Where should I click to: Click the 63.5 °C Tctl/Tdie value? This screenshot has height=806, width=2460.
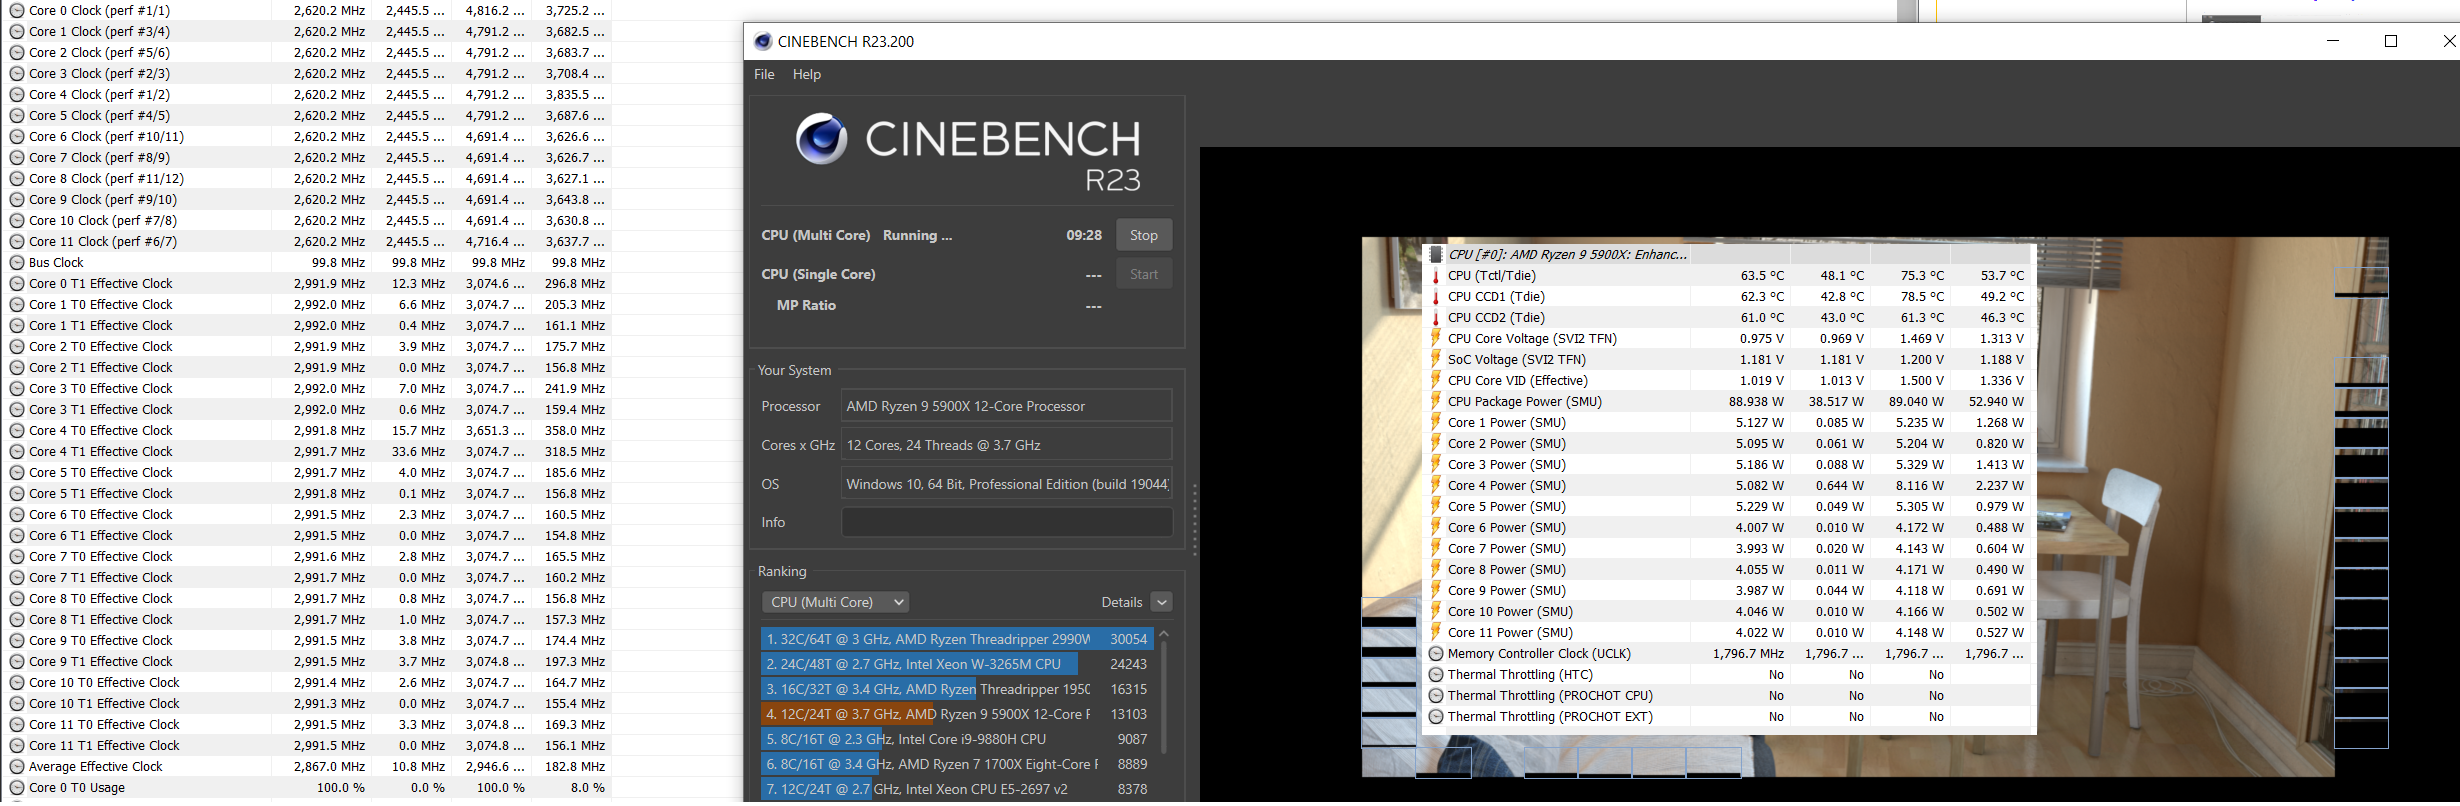coord(1762,275)
